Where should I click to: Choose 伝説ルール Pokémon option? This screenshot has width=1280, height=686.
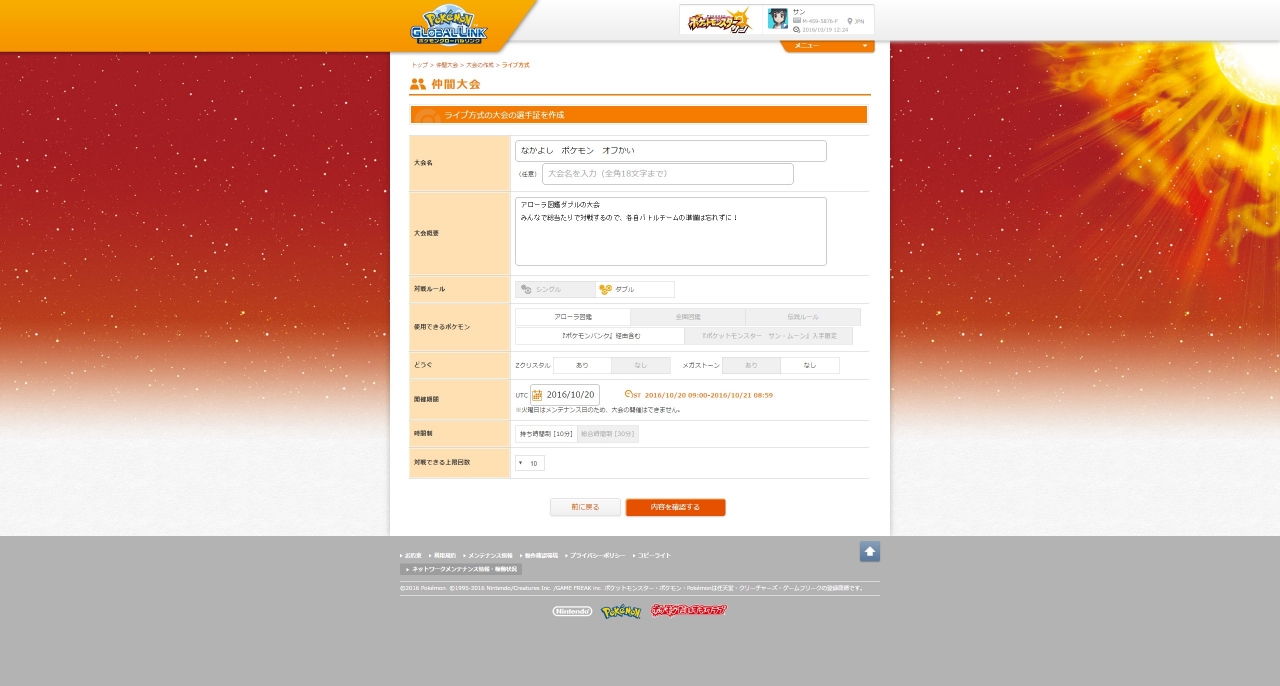pos(803,317)
